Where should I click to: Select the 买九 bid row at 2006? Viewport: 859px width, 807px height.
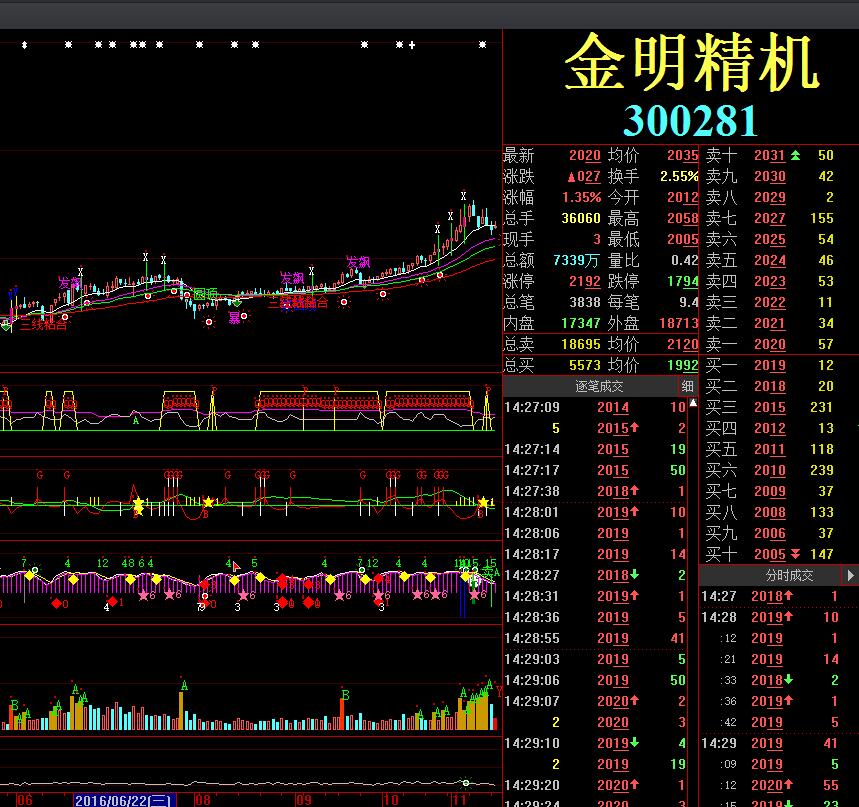779,533
